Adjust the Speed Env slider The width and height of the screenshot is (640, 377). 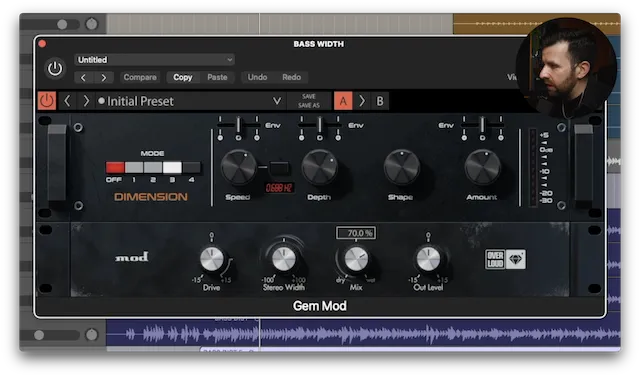click(x=238, y=125)
